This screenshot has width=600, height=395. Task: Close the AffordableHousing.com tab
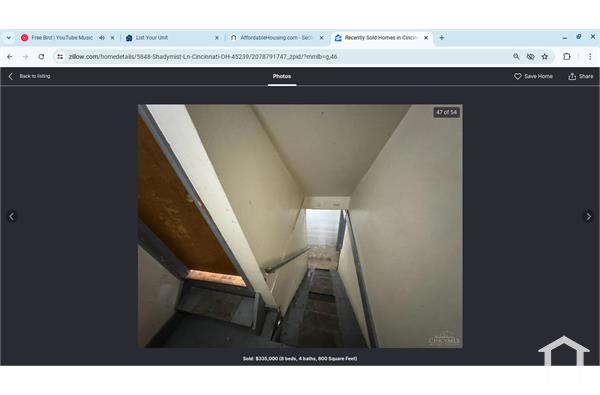321,38
